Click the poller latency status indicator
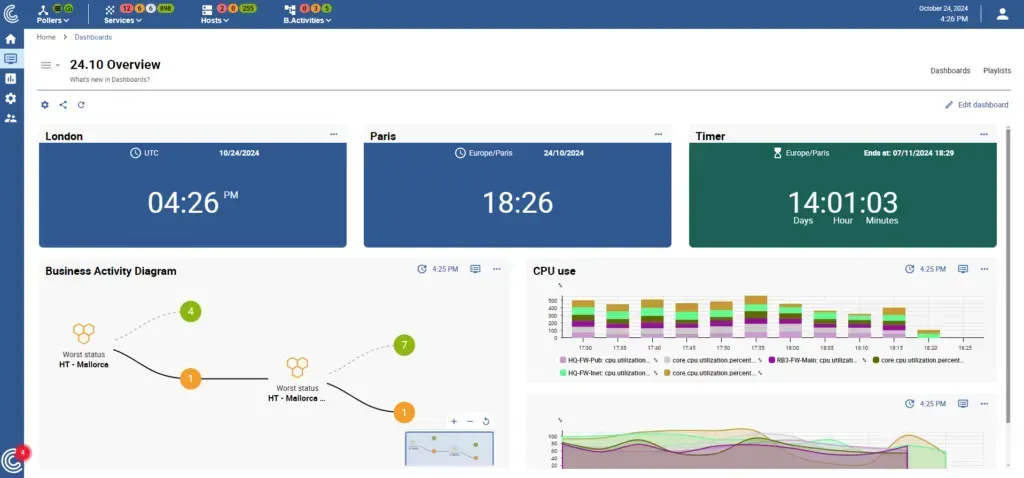 click(x=69, y=8)
